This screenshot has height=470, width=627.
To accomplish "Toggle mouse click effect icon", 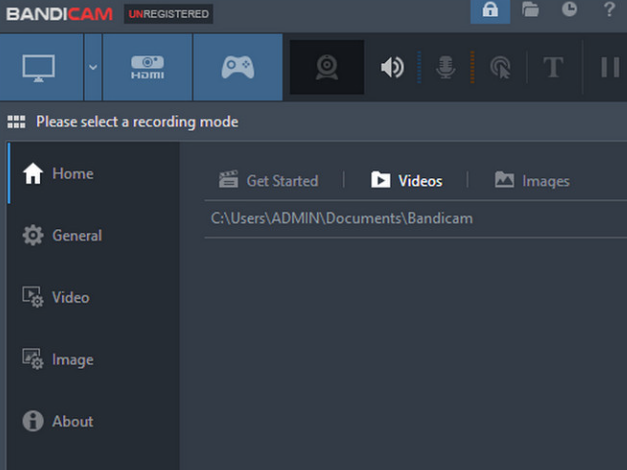I will [x=500, y=67].
